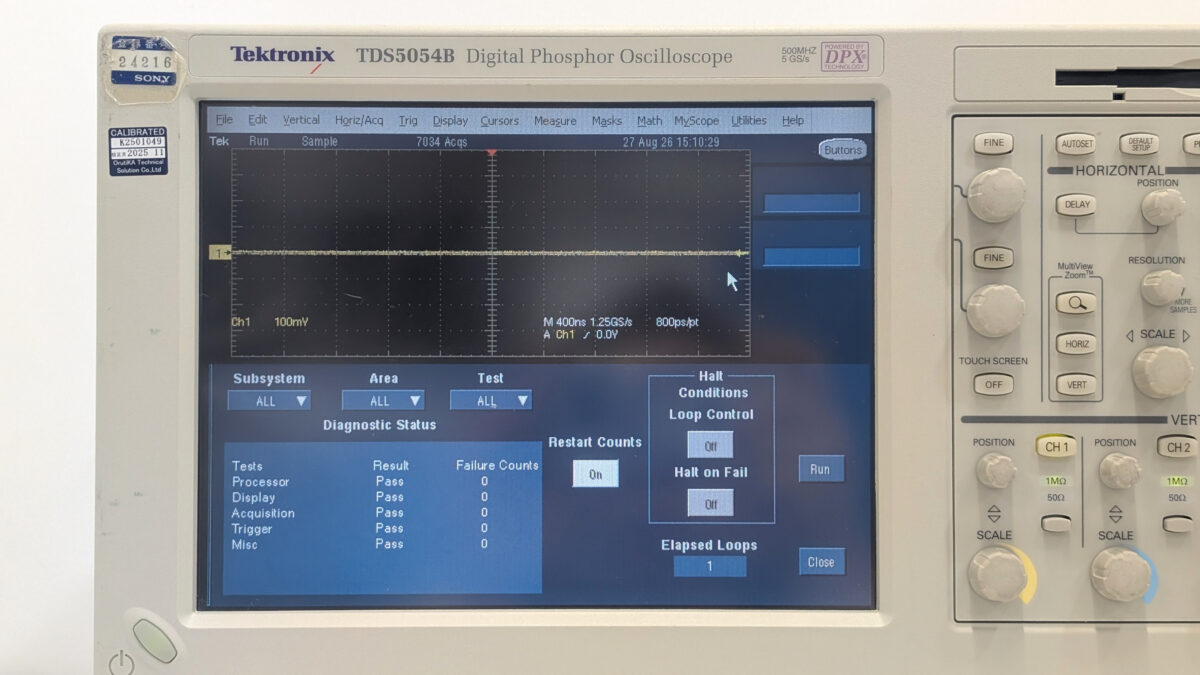Image resolution: width=1200 pixels, height=675 pixels.
Task: Open the Utilities menu
Action: pyautogui.click(x=748, y=120)
